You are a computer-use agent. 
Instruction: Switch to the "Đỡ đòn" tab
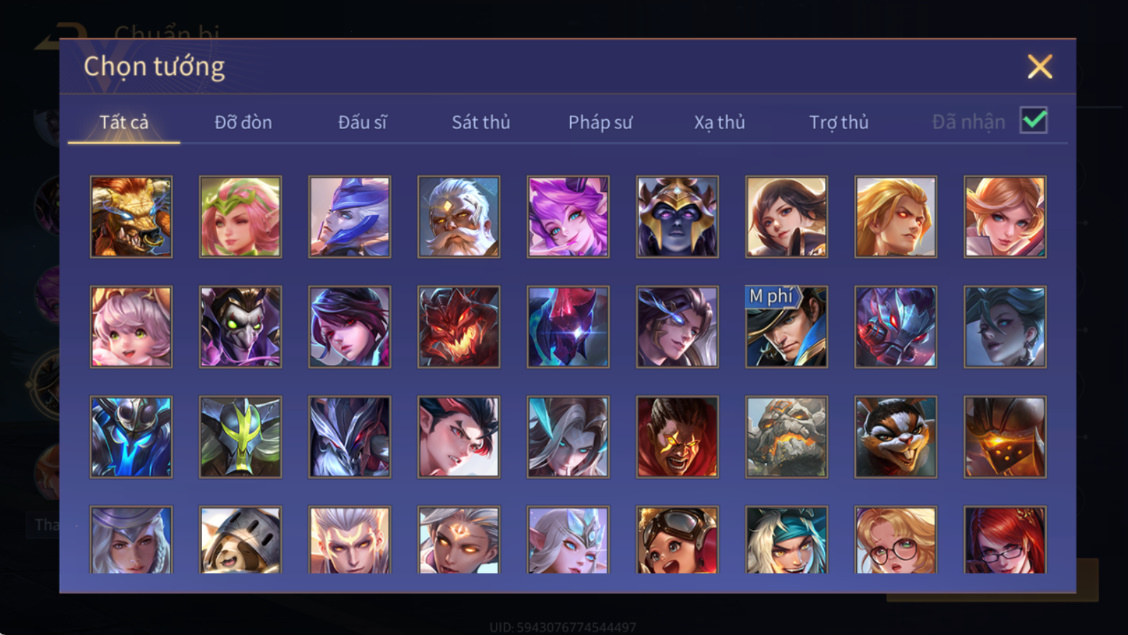point(243,122)
